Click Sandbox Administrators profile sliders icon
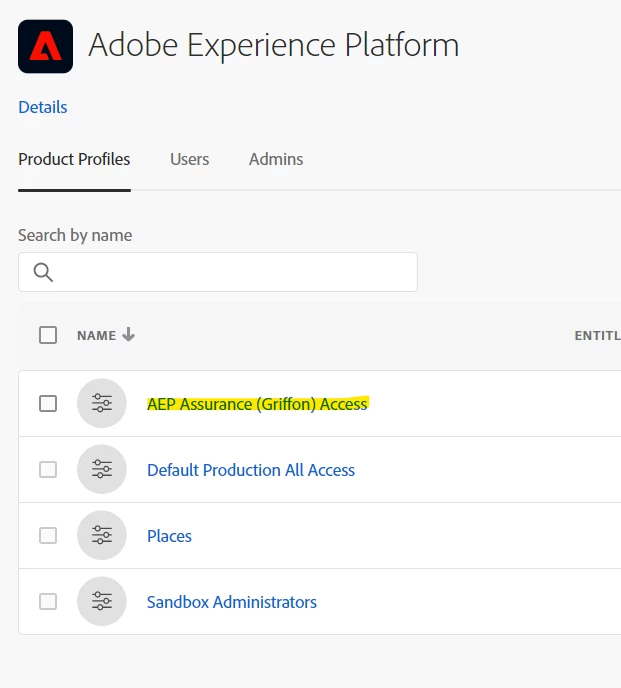621x688 pixels. pyautogui.click(x=102, y=602)
